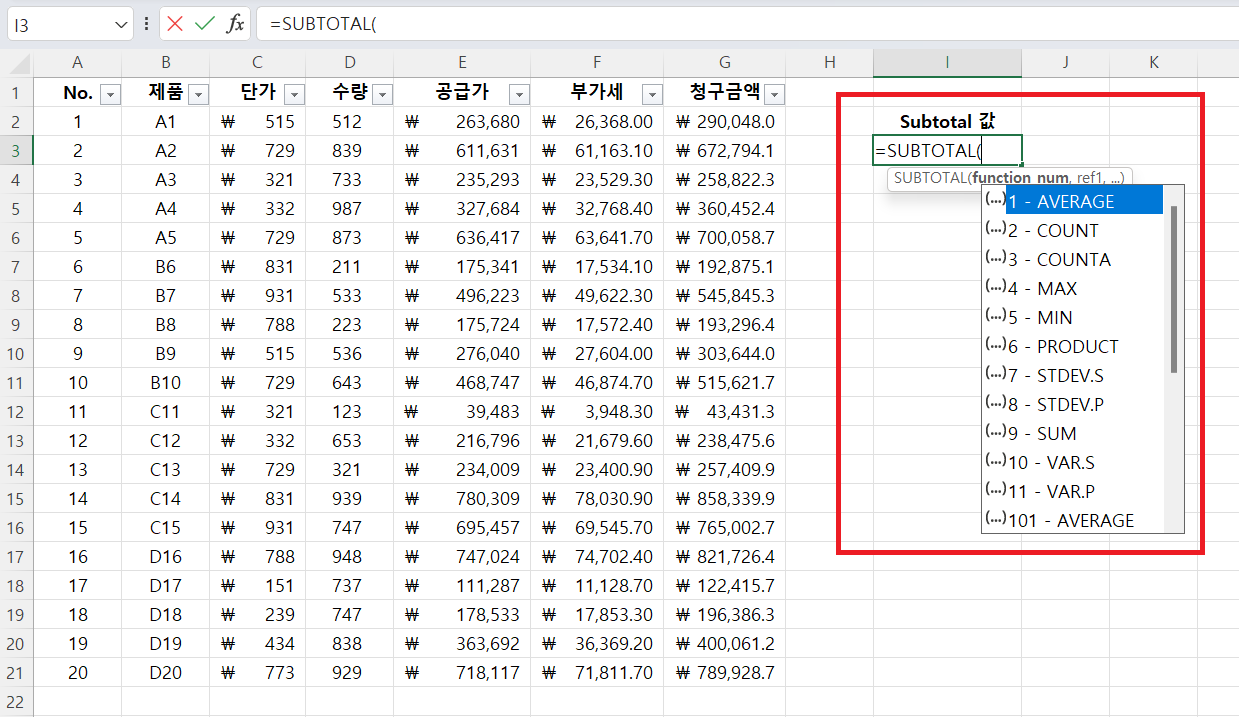Click 공급가 cell showing 39,483
1239x717 pixels.
[x=462, y=412]
